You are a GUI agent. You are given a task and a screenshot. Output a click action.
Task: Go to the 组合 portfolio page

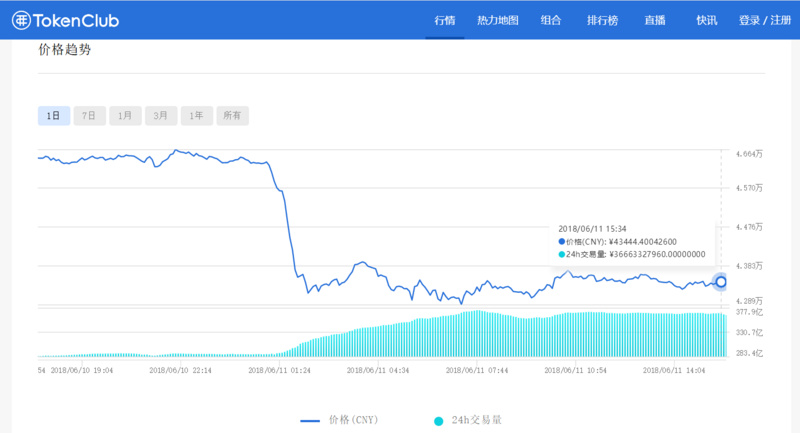click(550, 21)
